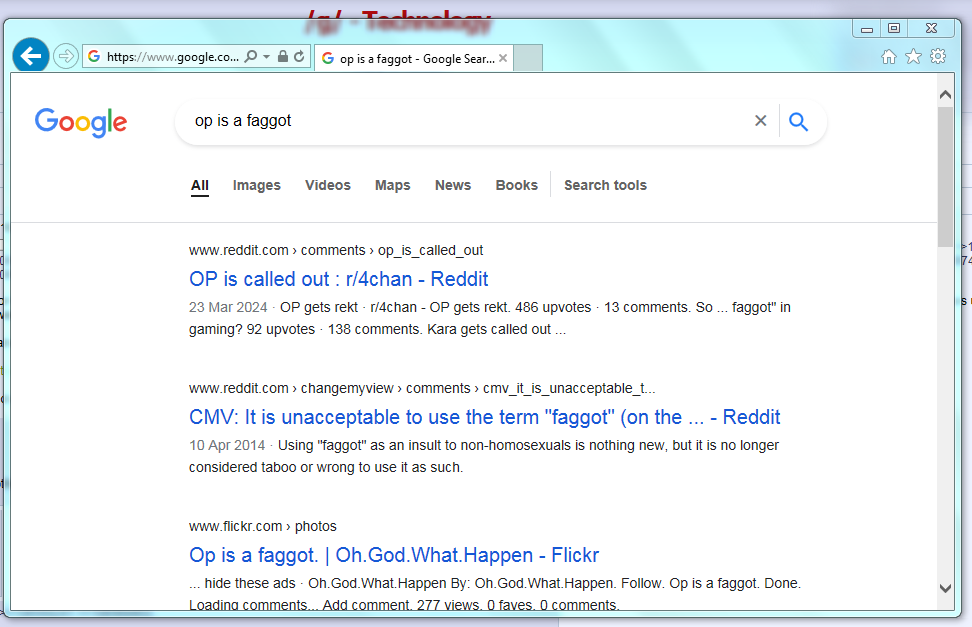Switch to Maps results
Viewport: 972px width, 627px height.
pos(392,185)
